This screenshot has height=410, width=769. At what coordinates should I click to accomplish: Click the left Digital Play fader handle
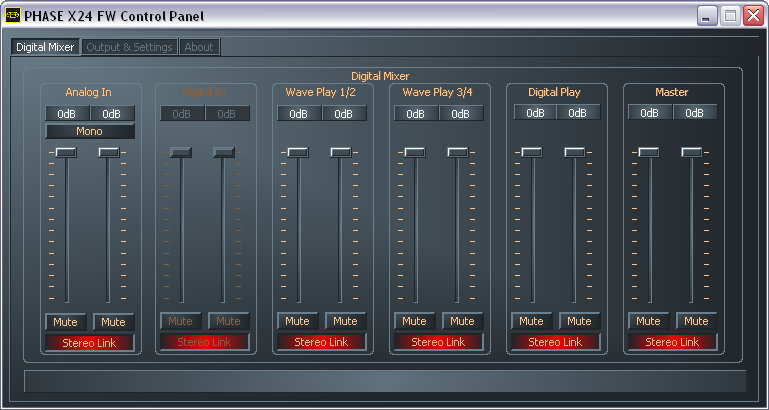tap(532, 152)
